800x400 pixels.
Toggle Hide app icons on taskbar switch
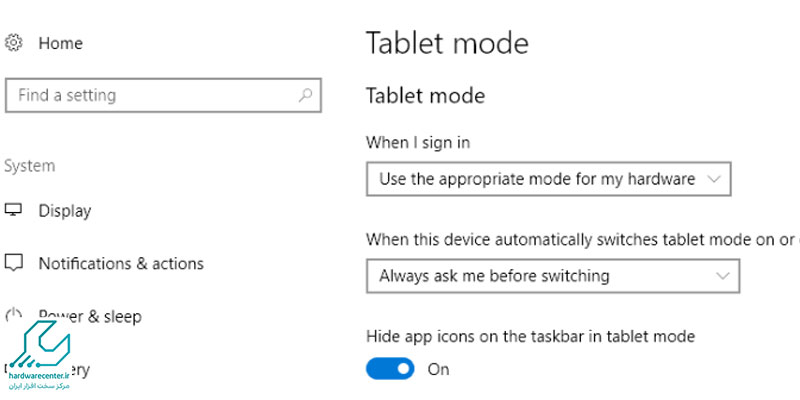point(390,368)
